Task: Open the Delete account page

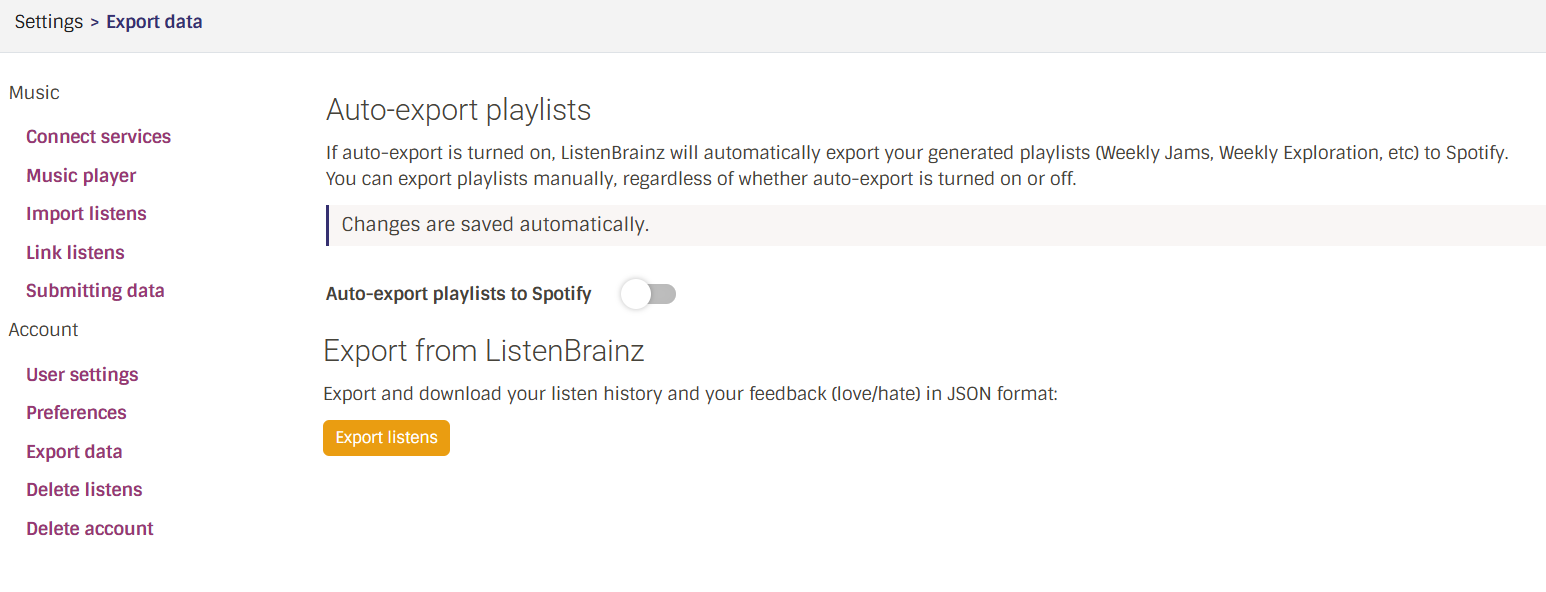Action: point(90,529)
